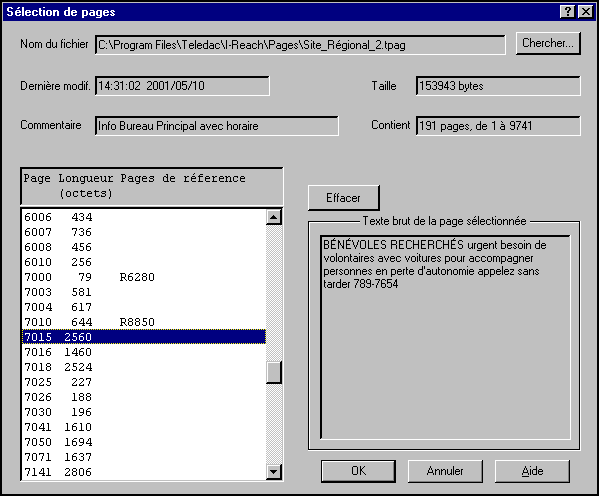599x496 pixels.
Task: Click the Nom du fichier path field
Action: pyautogui.click(x=300, y=45)
